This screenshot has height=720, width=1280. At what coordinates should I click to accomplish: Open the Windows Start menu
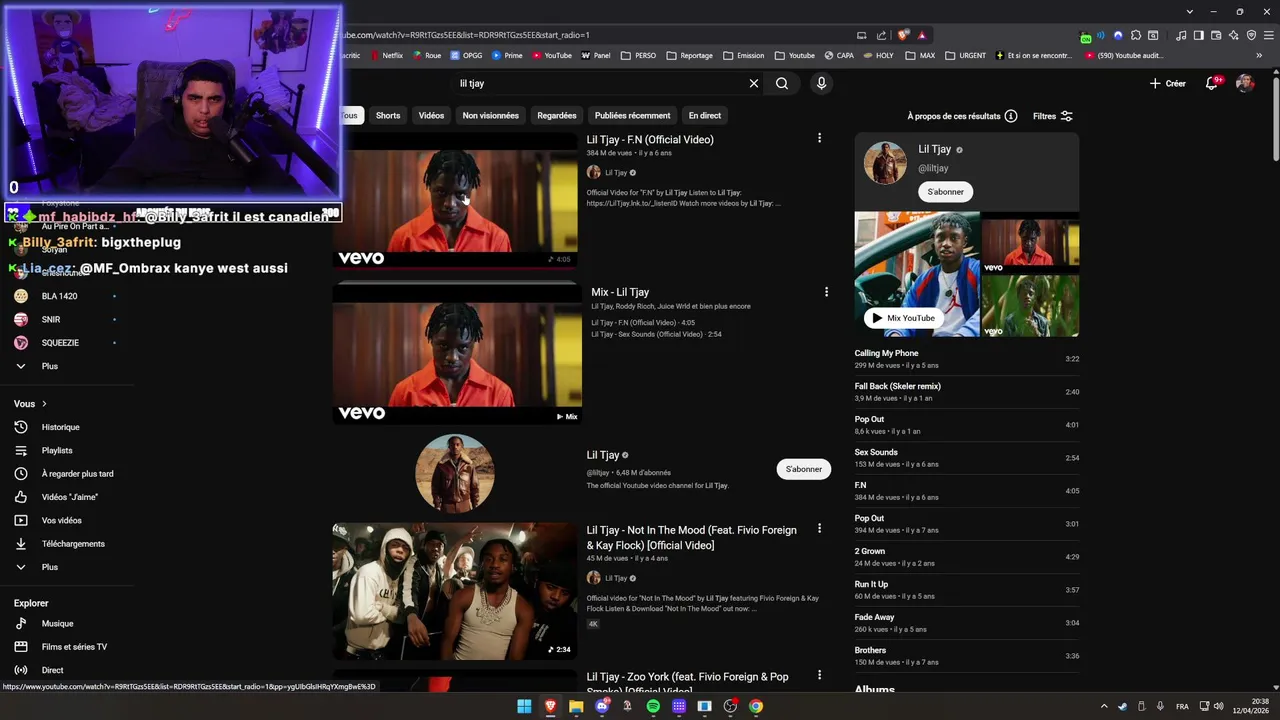pos(524,706)
